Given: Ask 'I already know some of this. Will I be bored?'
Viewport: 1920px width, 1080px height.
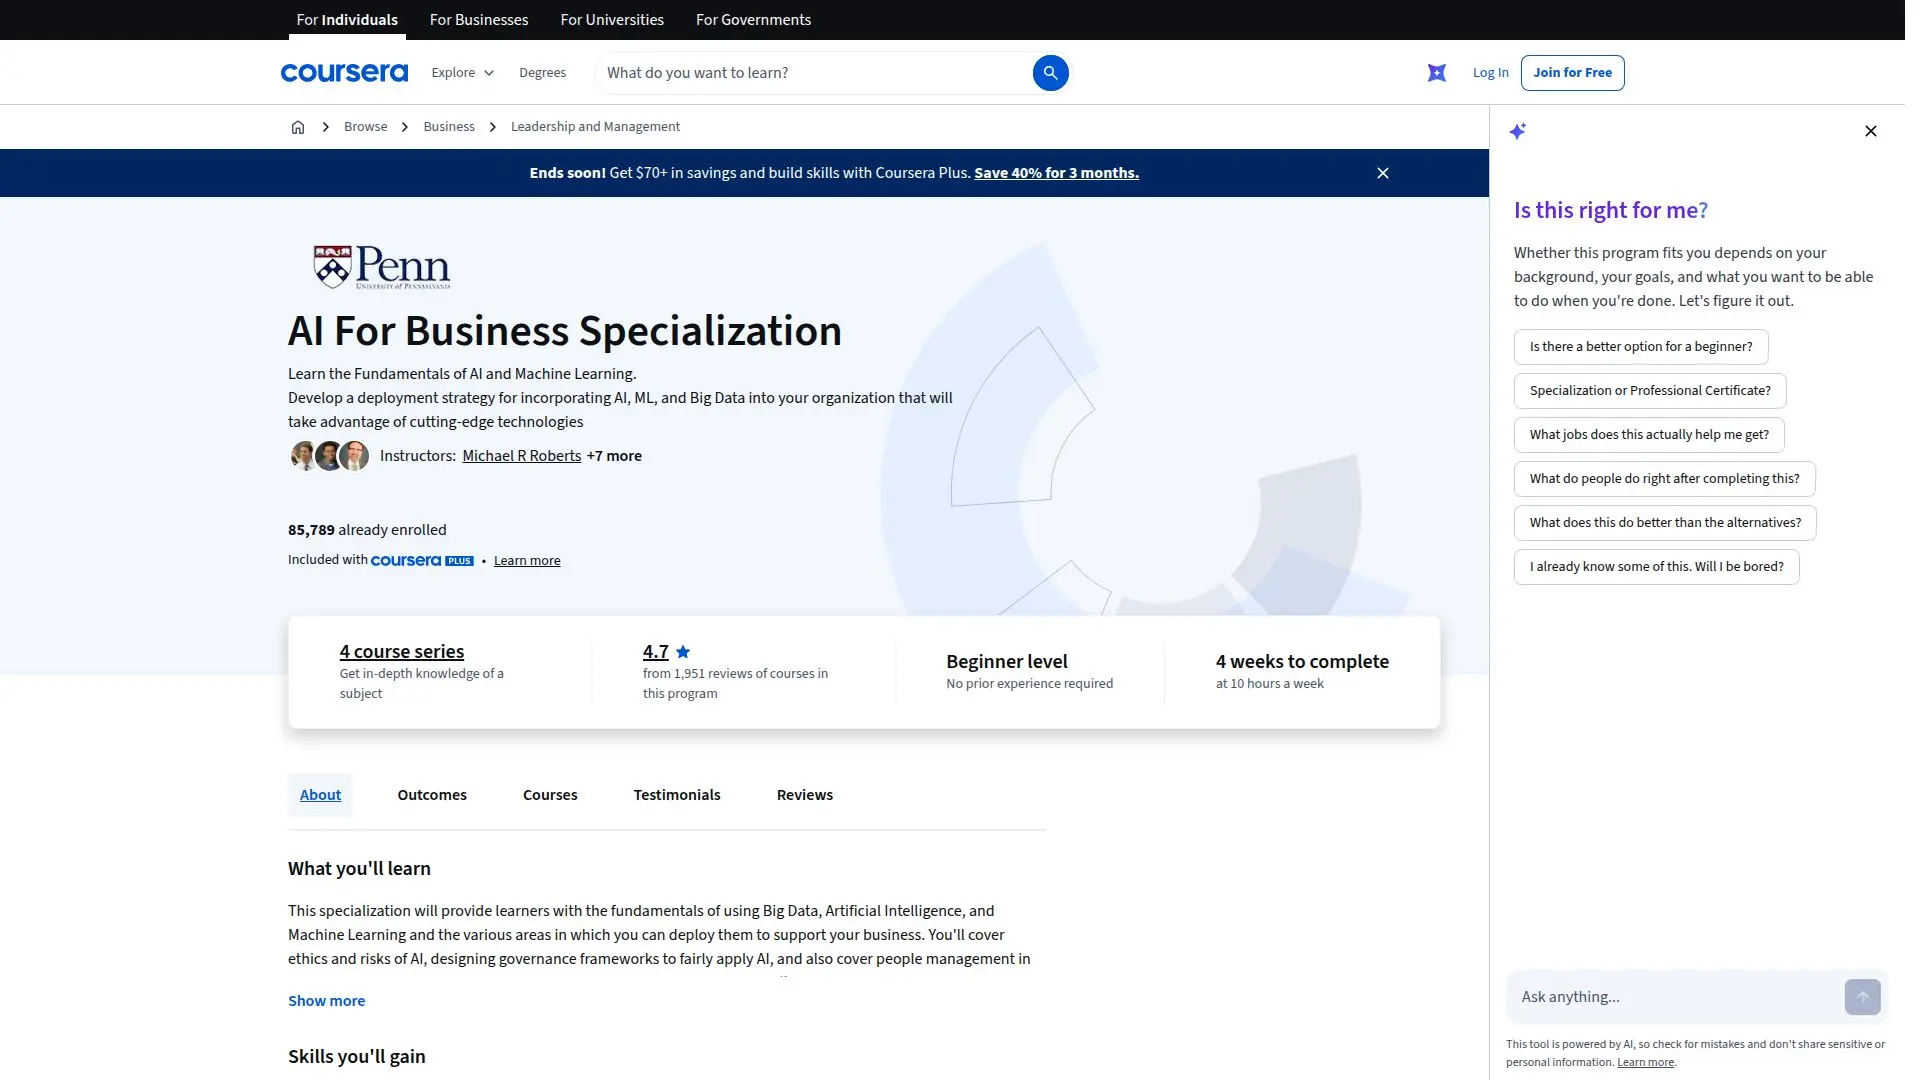Looking at the screenshot, I should click(1656, 567).
